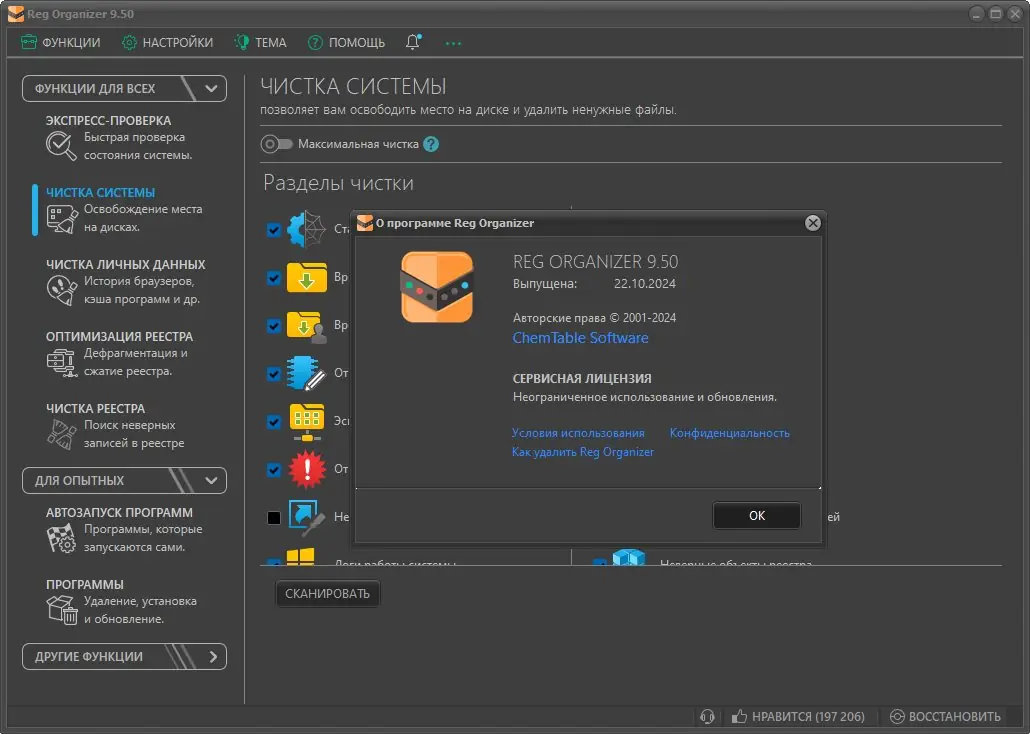Open the ФУНКЦИИ menu
This screenshot has width=1030, height=734.
pyautogui.click(x=60, y=43)
